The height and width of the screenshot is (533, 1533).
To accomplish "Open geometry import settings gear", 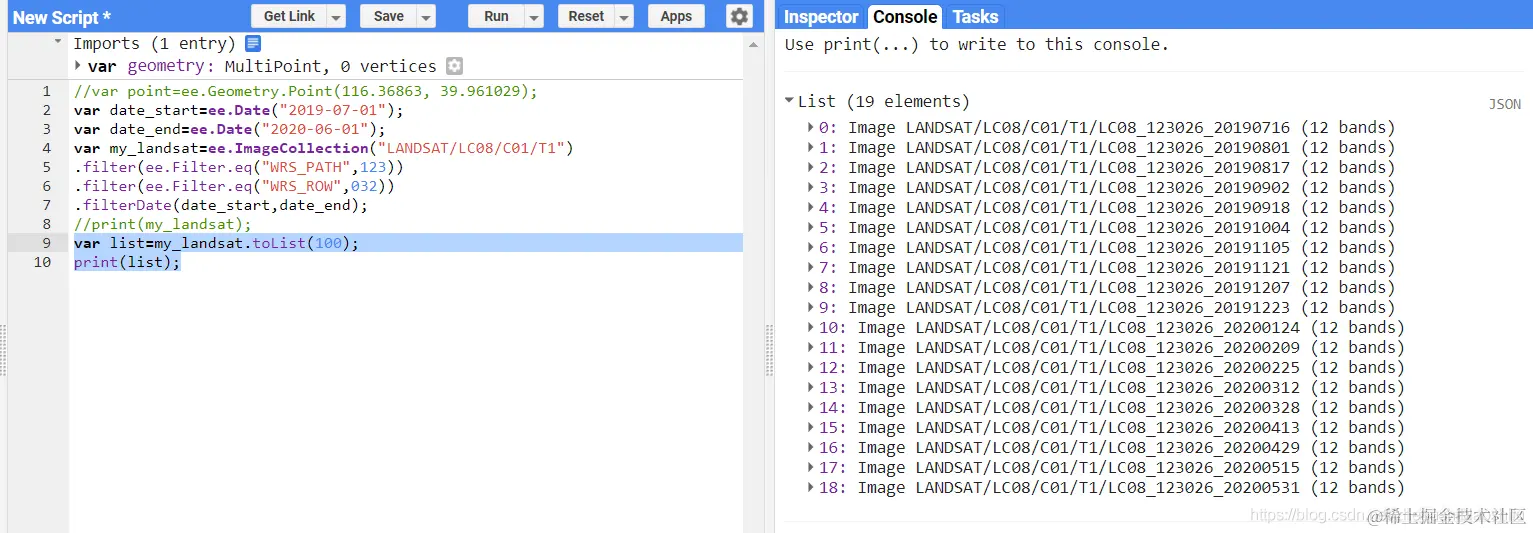I will [454, 66].
